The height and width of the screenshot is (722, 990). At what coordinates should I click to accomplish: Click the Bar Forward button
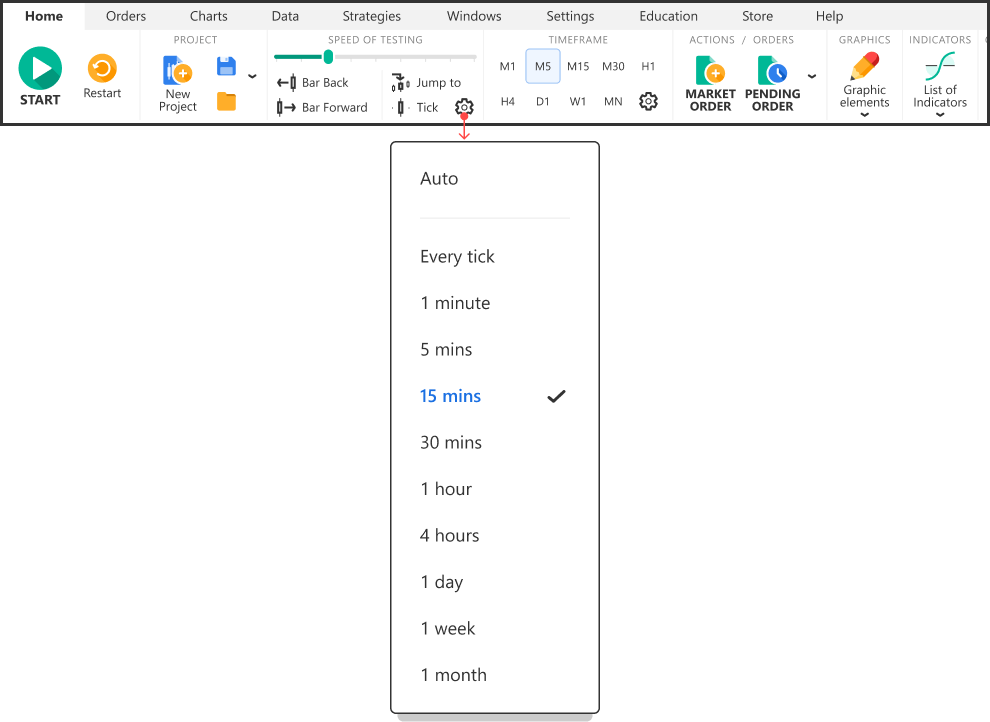322,107
